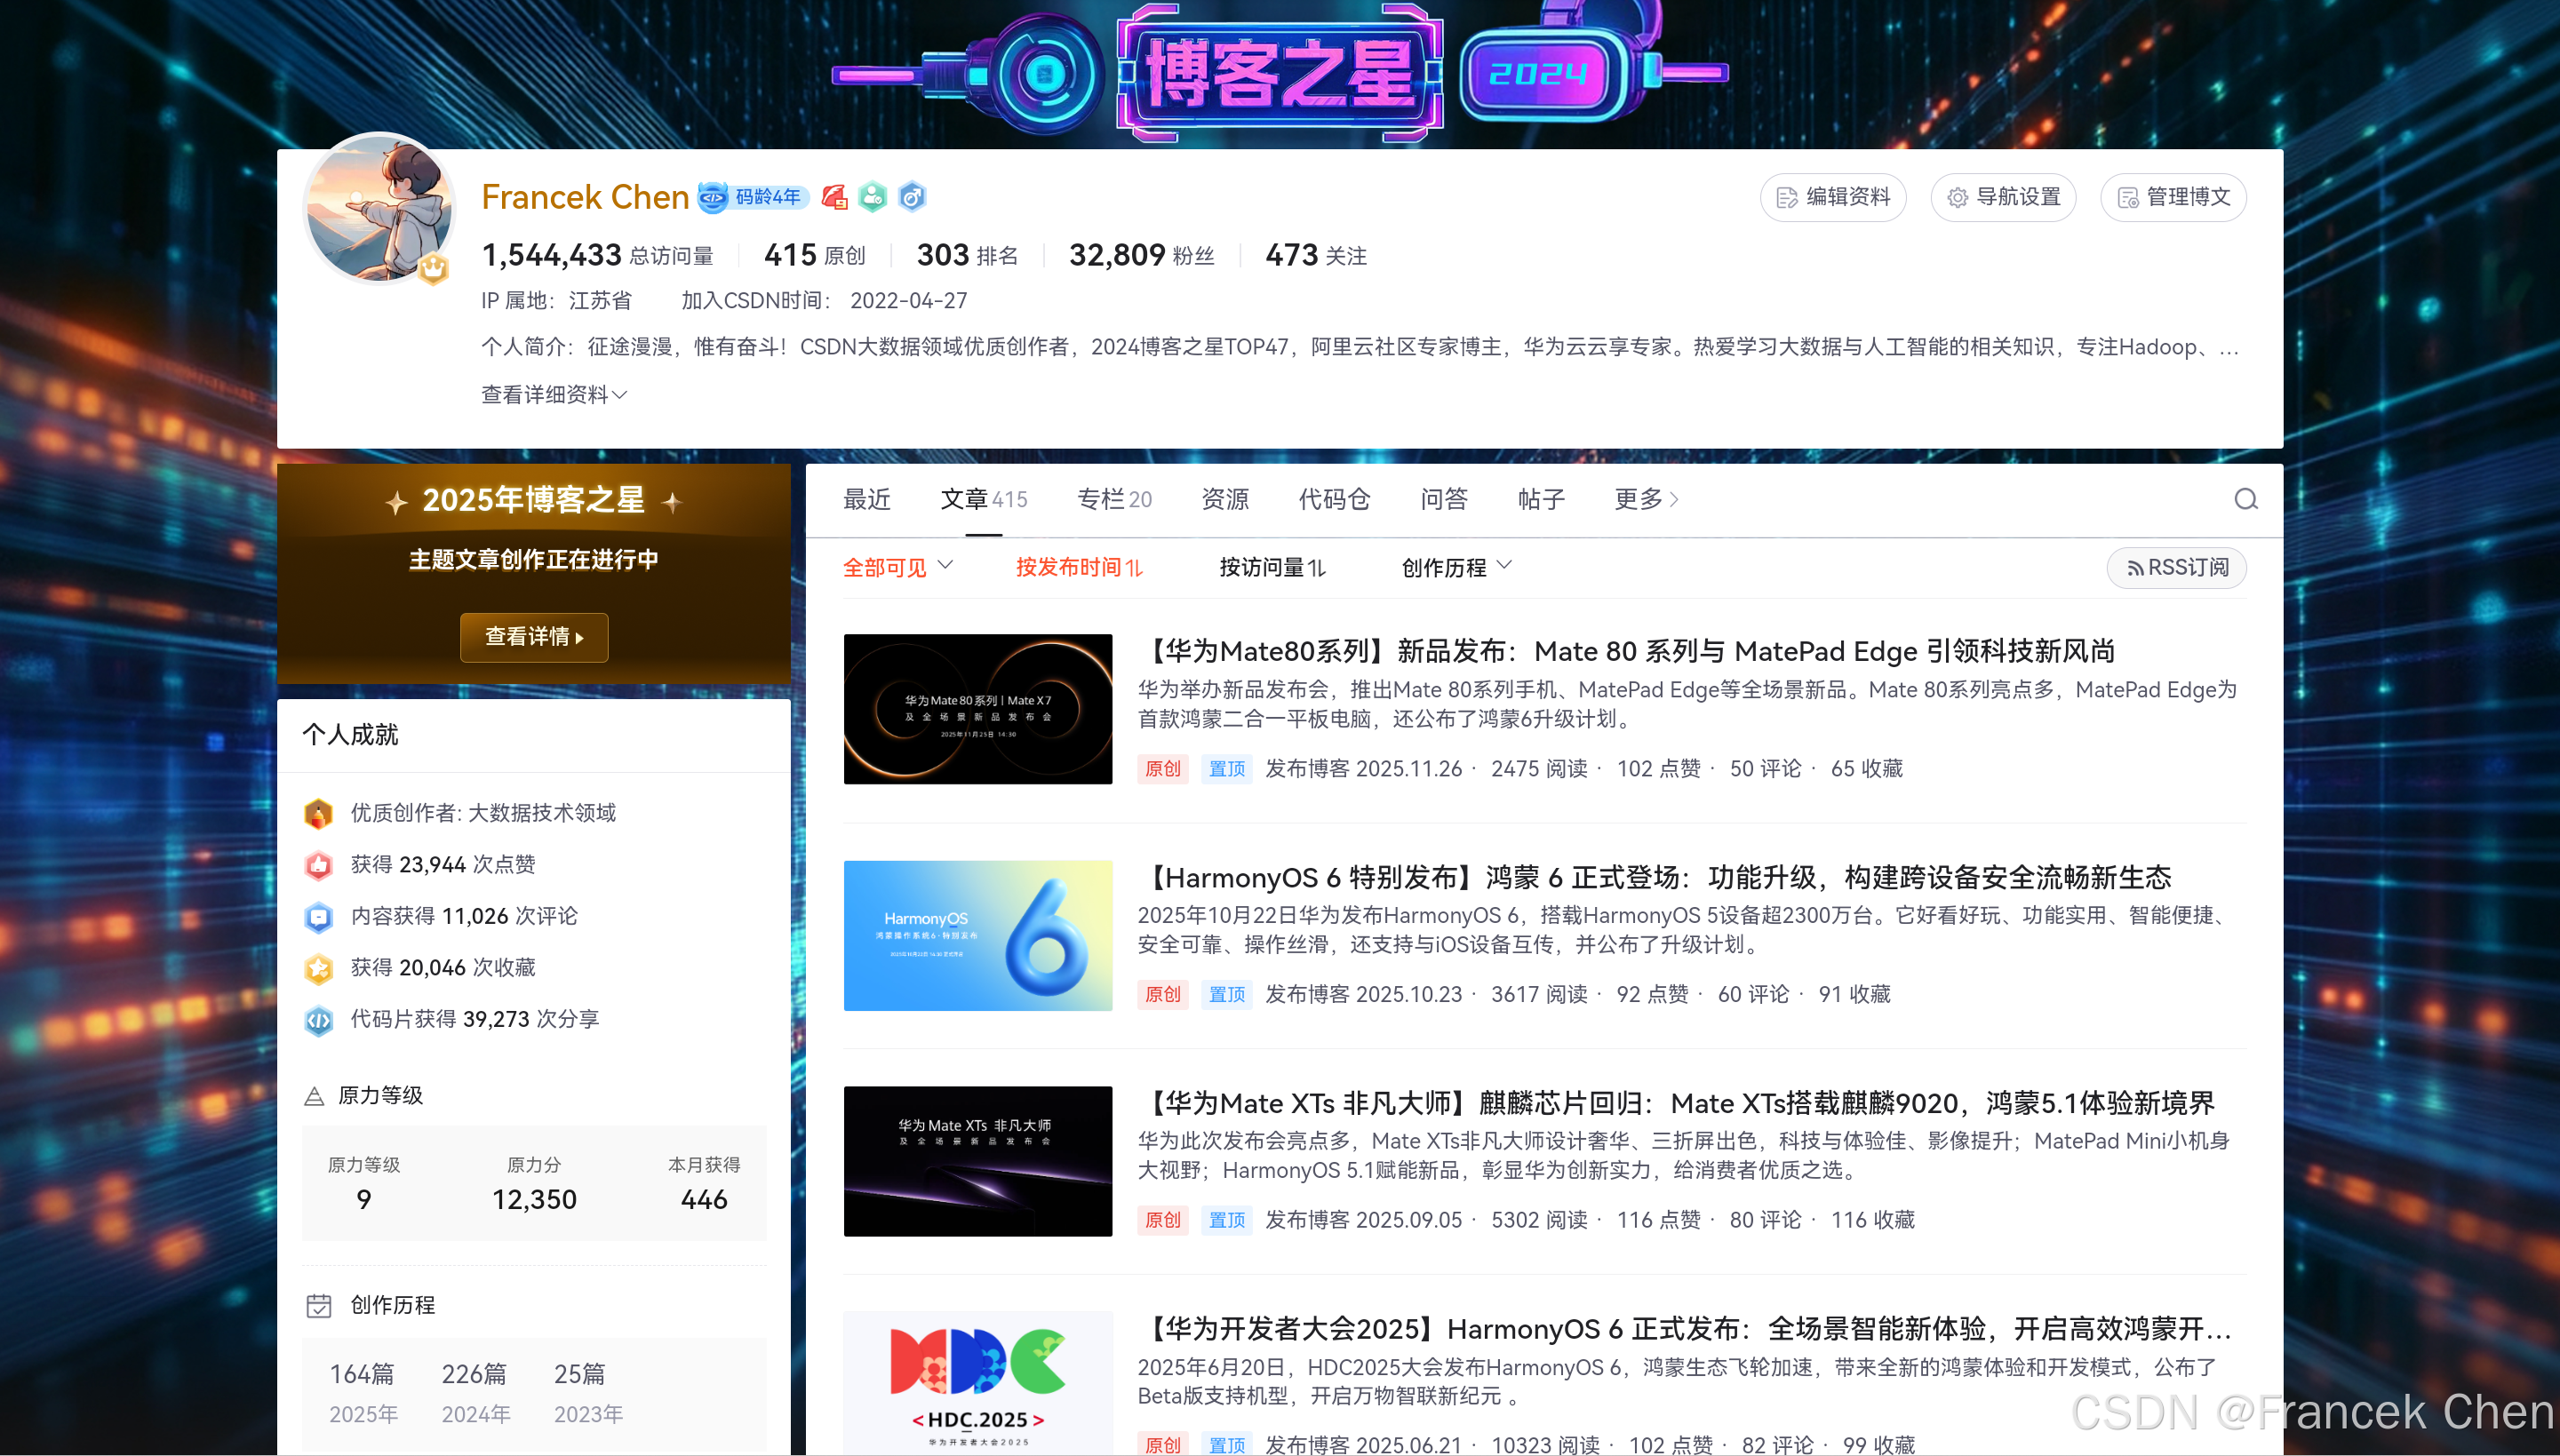Toggle sort by 按发布时间 order
This screenshot has height=1456, width=2560.
1078,568
